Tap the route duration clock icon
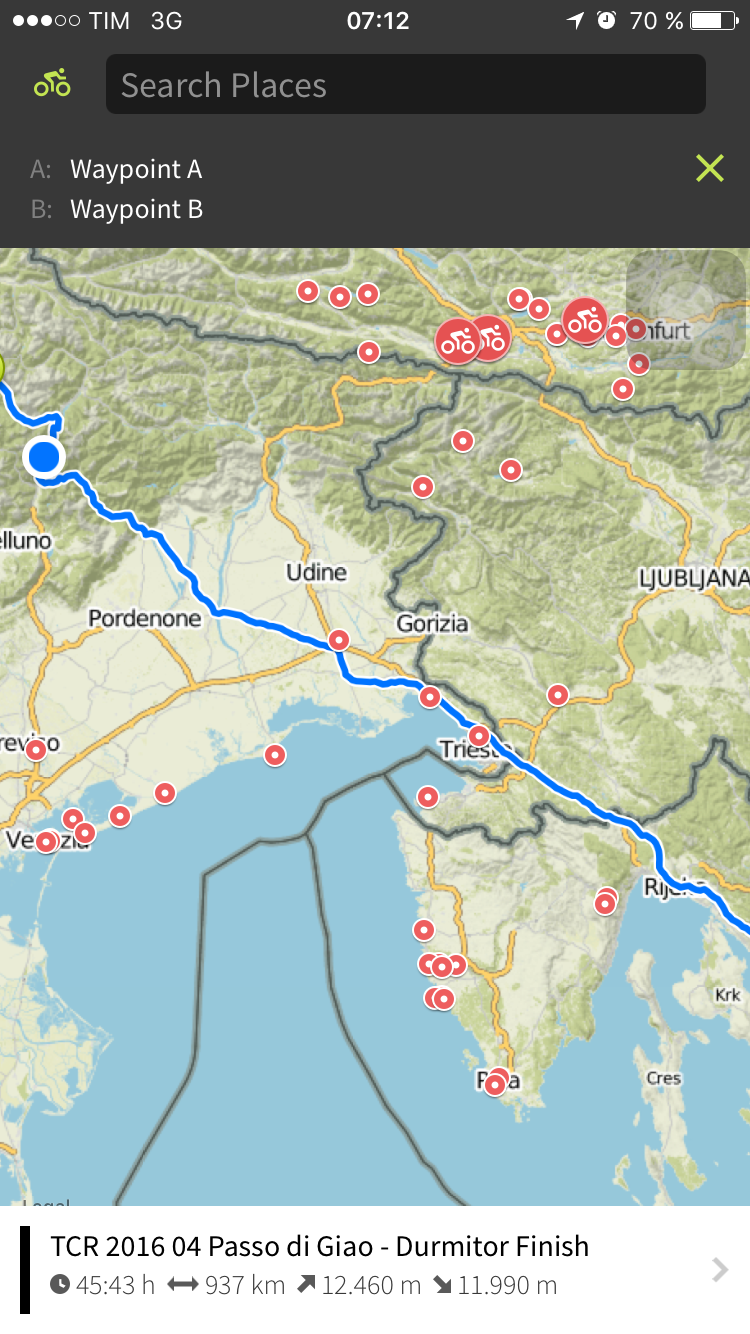Screen dimensions: 750x1334 pyautogui.click(x=60, y=1285)
